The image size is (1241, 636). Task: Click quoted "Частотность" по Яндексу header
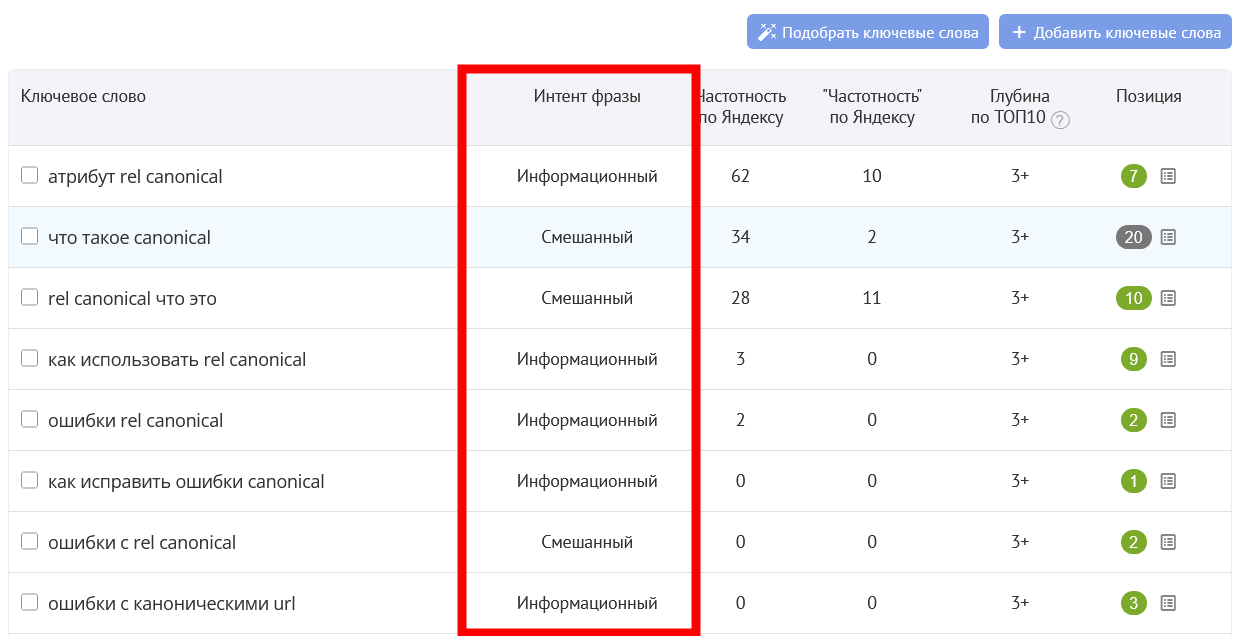click(872, 107)
